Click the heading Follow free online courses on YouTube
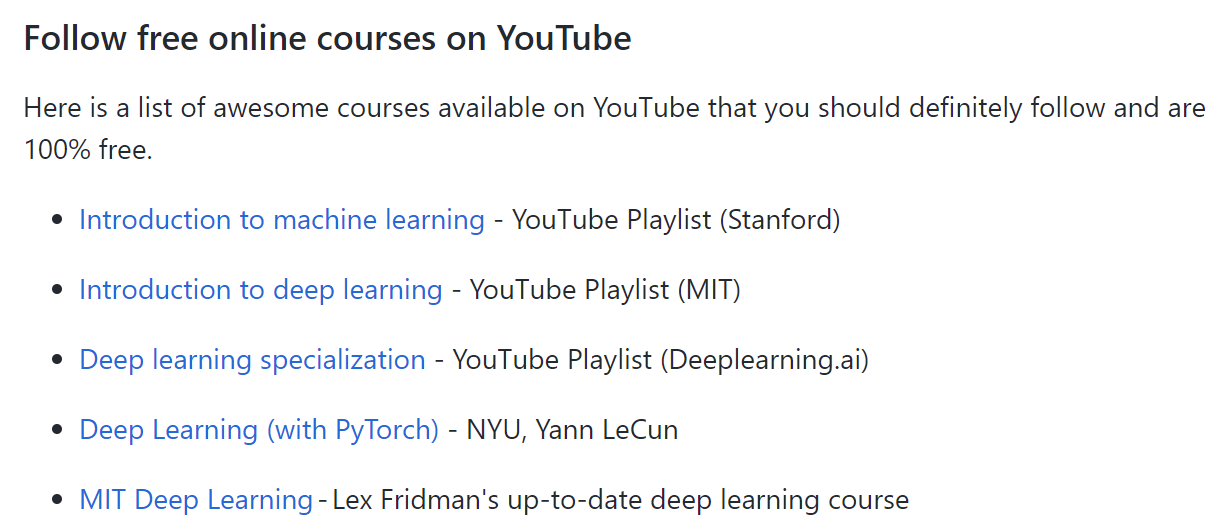 (x=327, y=38)
